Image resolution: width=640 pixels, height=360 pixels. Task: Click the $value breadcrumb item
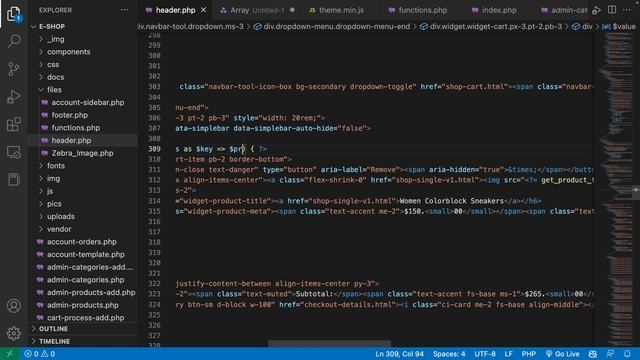[x=624, y=27]
